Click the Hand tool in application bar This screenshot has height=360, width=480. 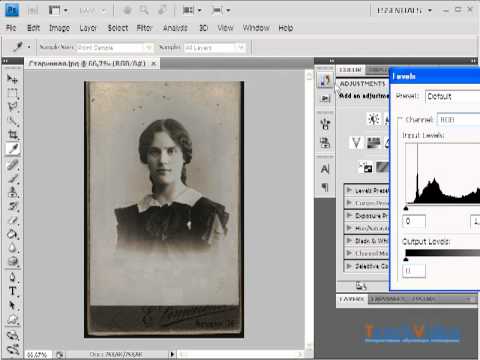pyautogui.click(x=127, y=11)
